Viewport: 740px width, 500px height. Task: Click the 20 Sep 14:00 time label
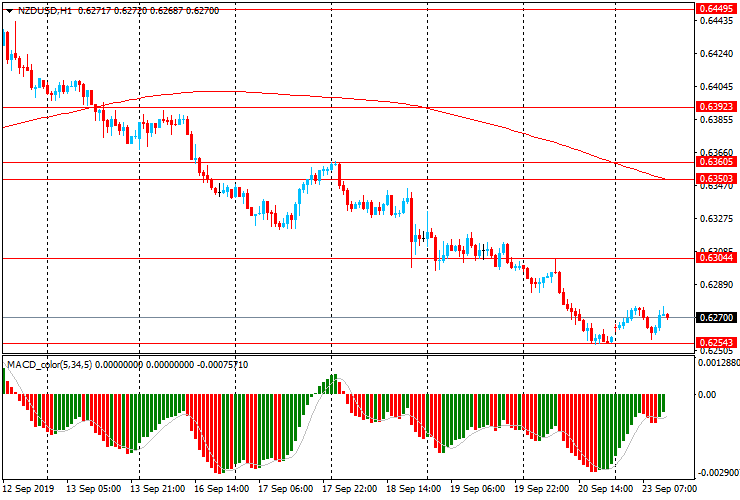tap(607, 489)
